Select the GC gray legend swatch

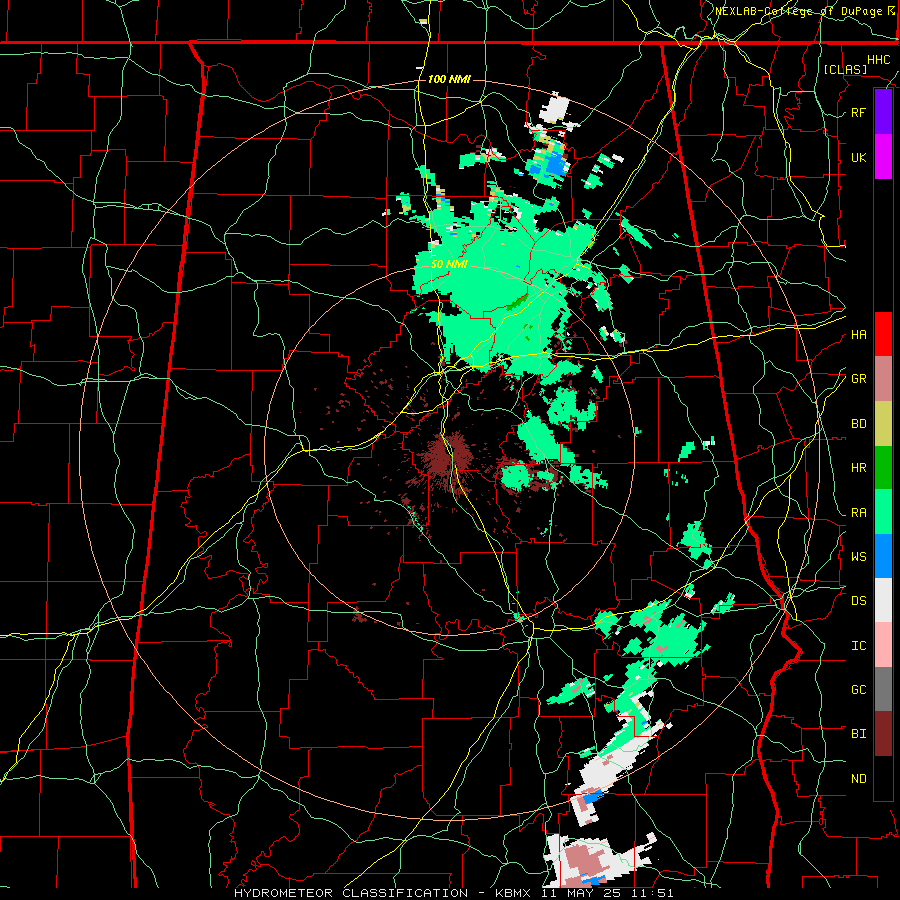click(883, 689)
